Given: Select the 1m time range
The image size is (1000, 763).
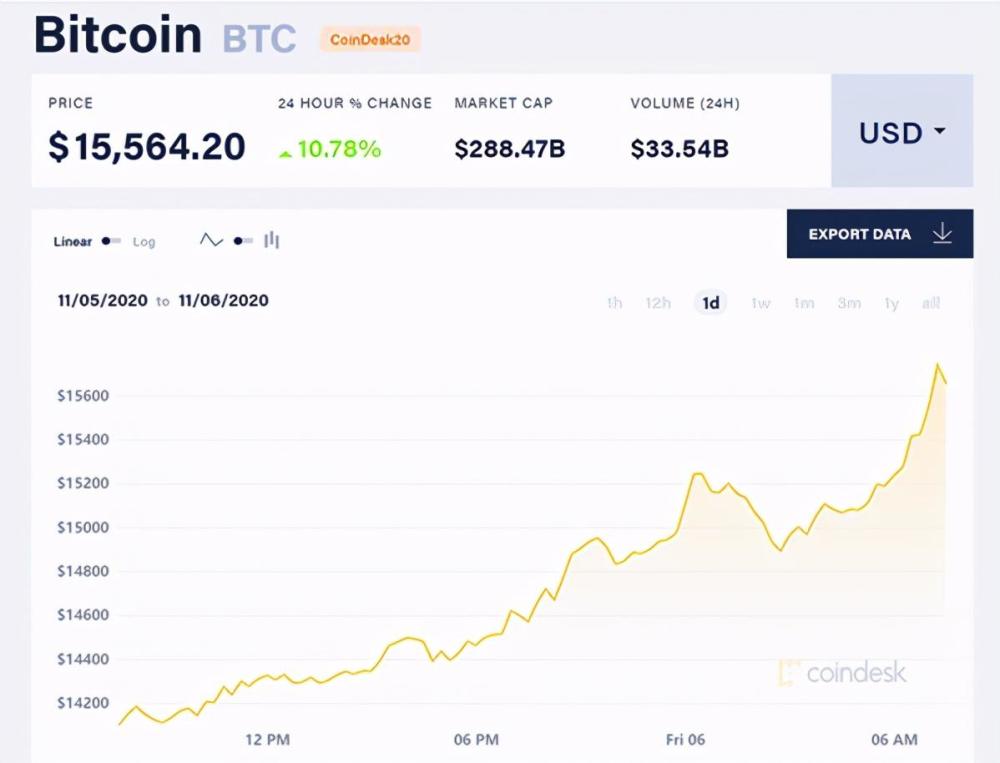Looking at the screenshot, I should tap(804, 302).
